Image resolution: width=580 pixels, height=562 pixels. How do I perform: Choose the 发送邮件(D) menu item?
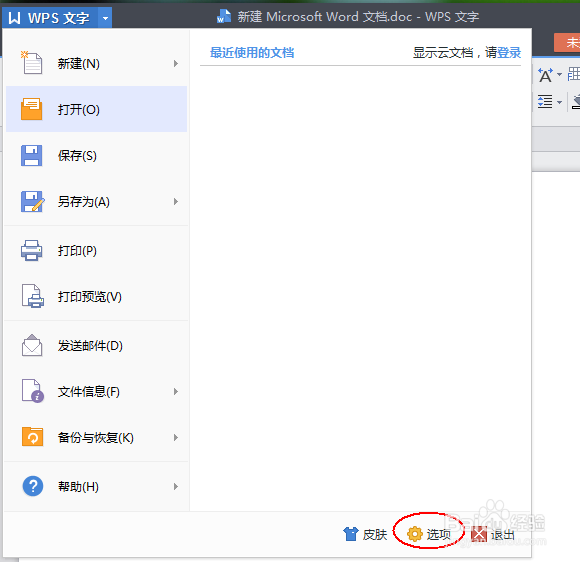(96, 346)
